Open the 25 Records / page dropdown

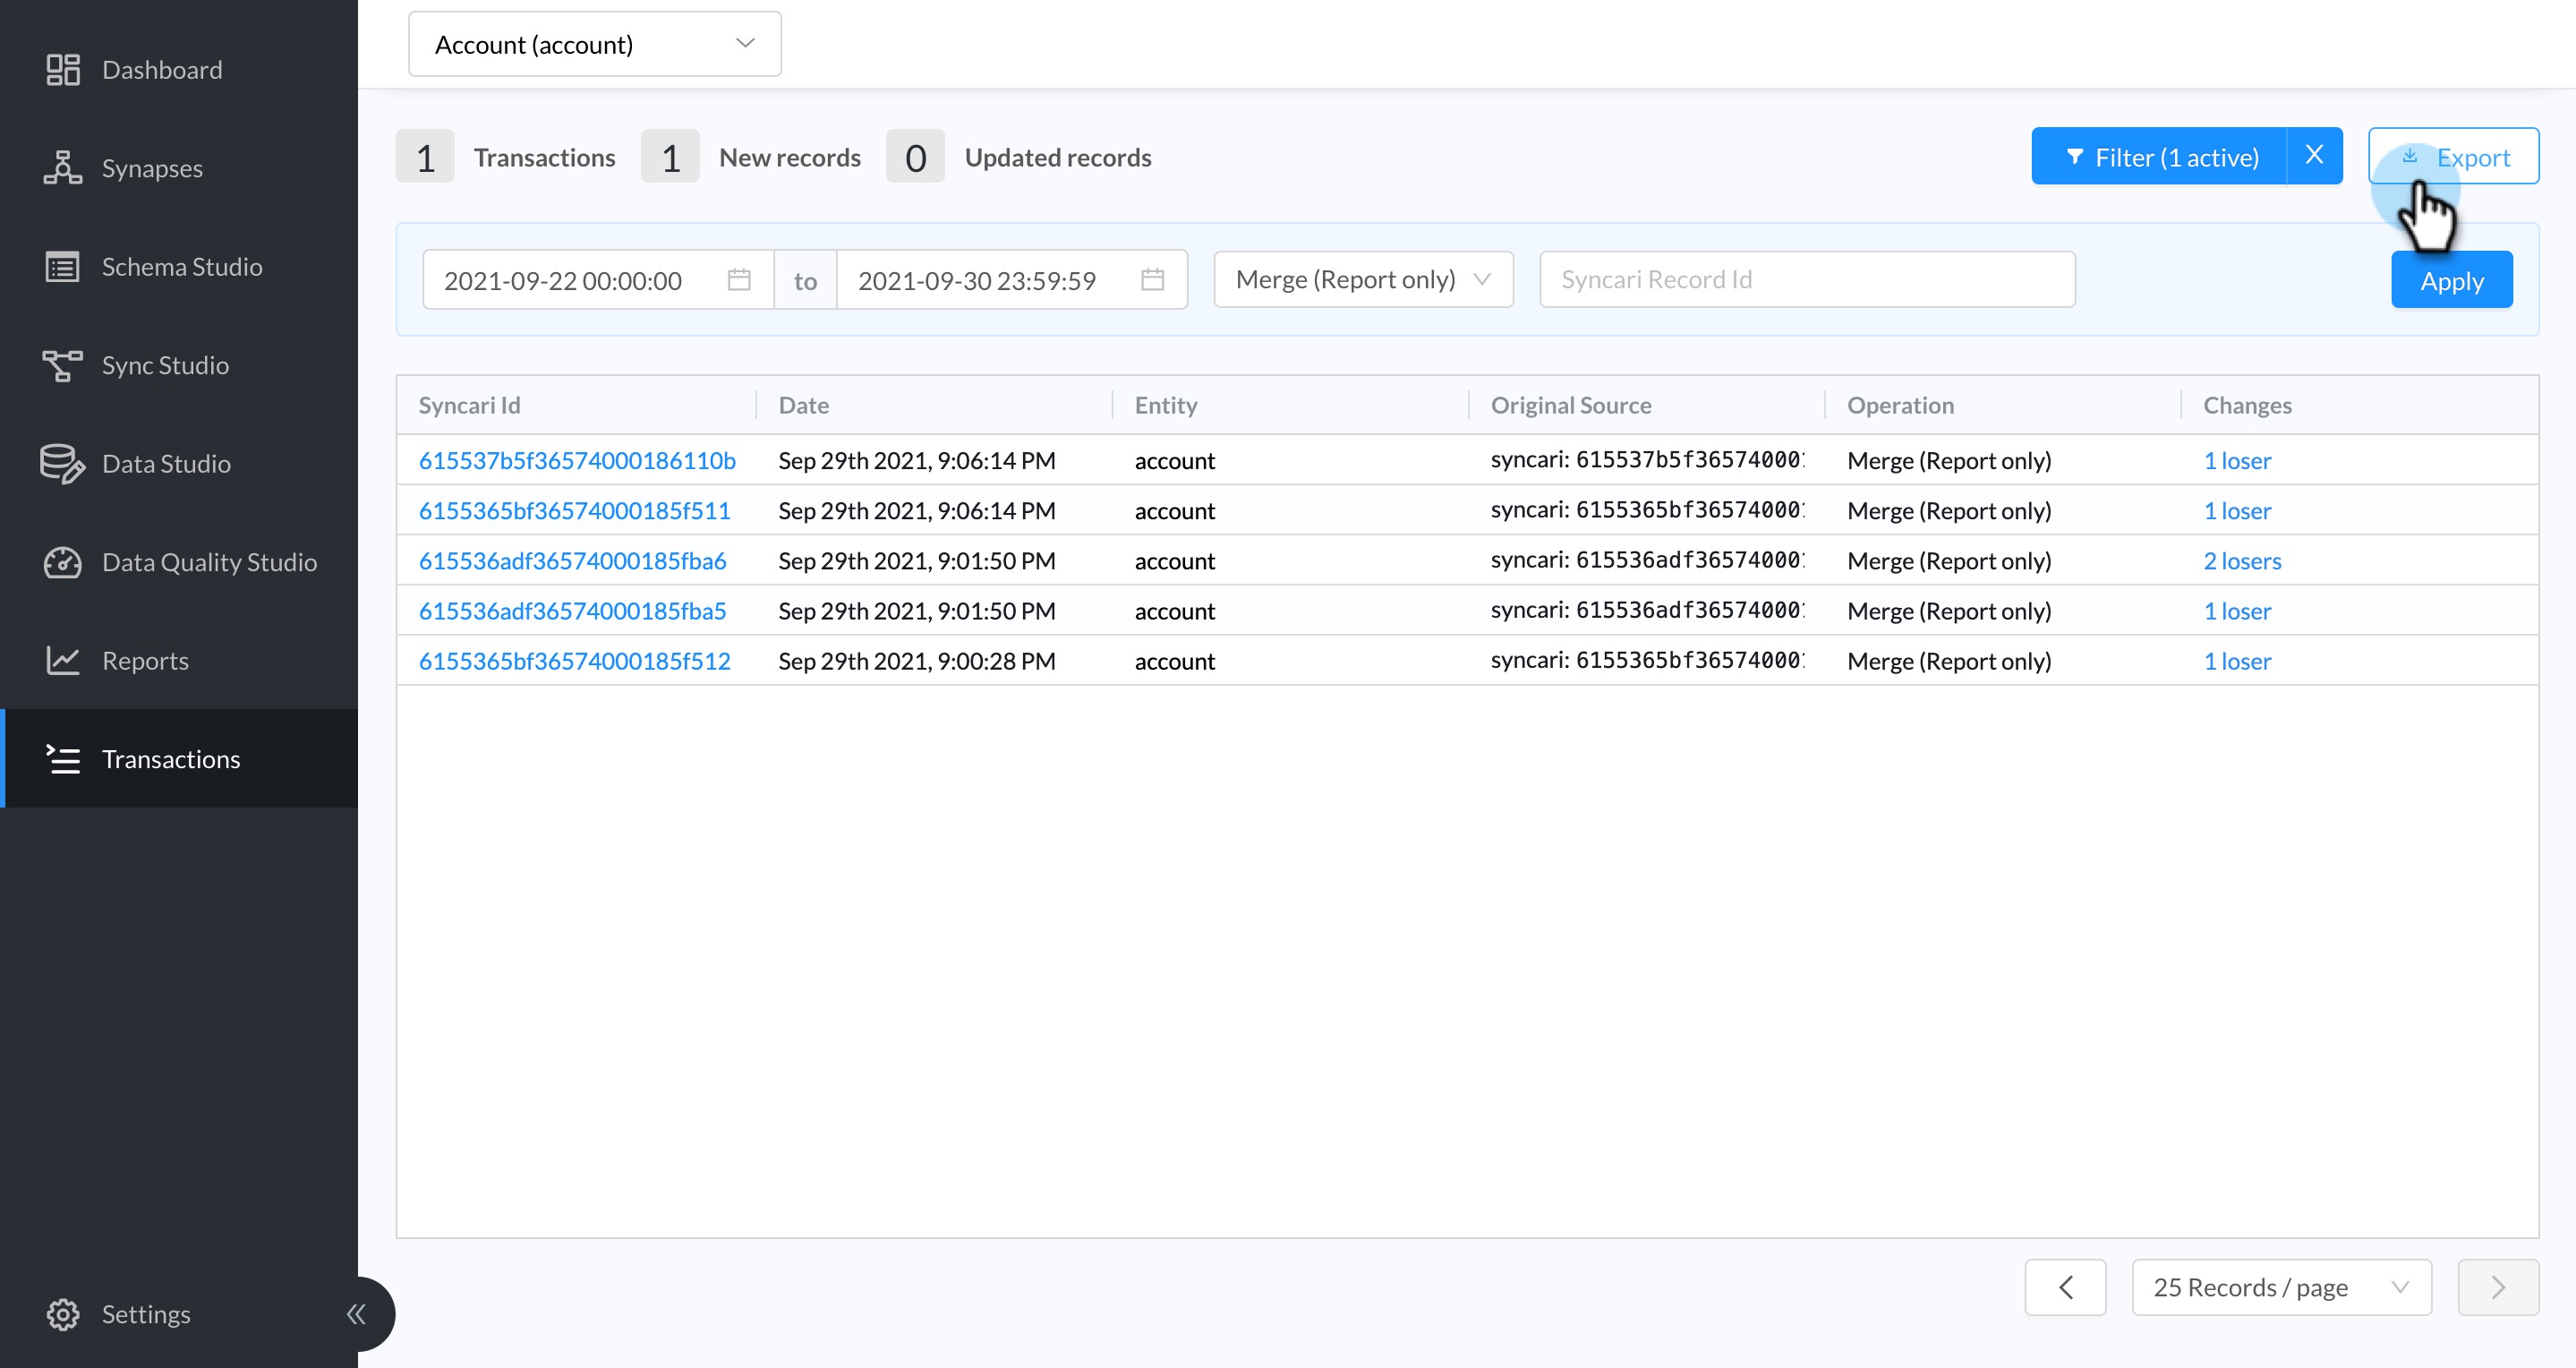(2282, 1287)
